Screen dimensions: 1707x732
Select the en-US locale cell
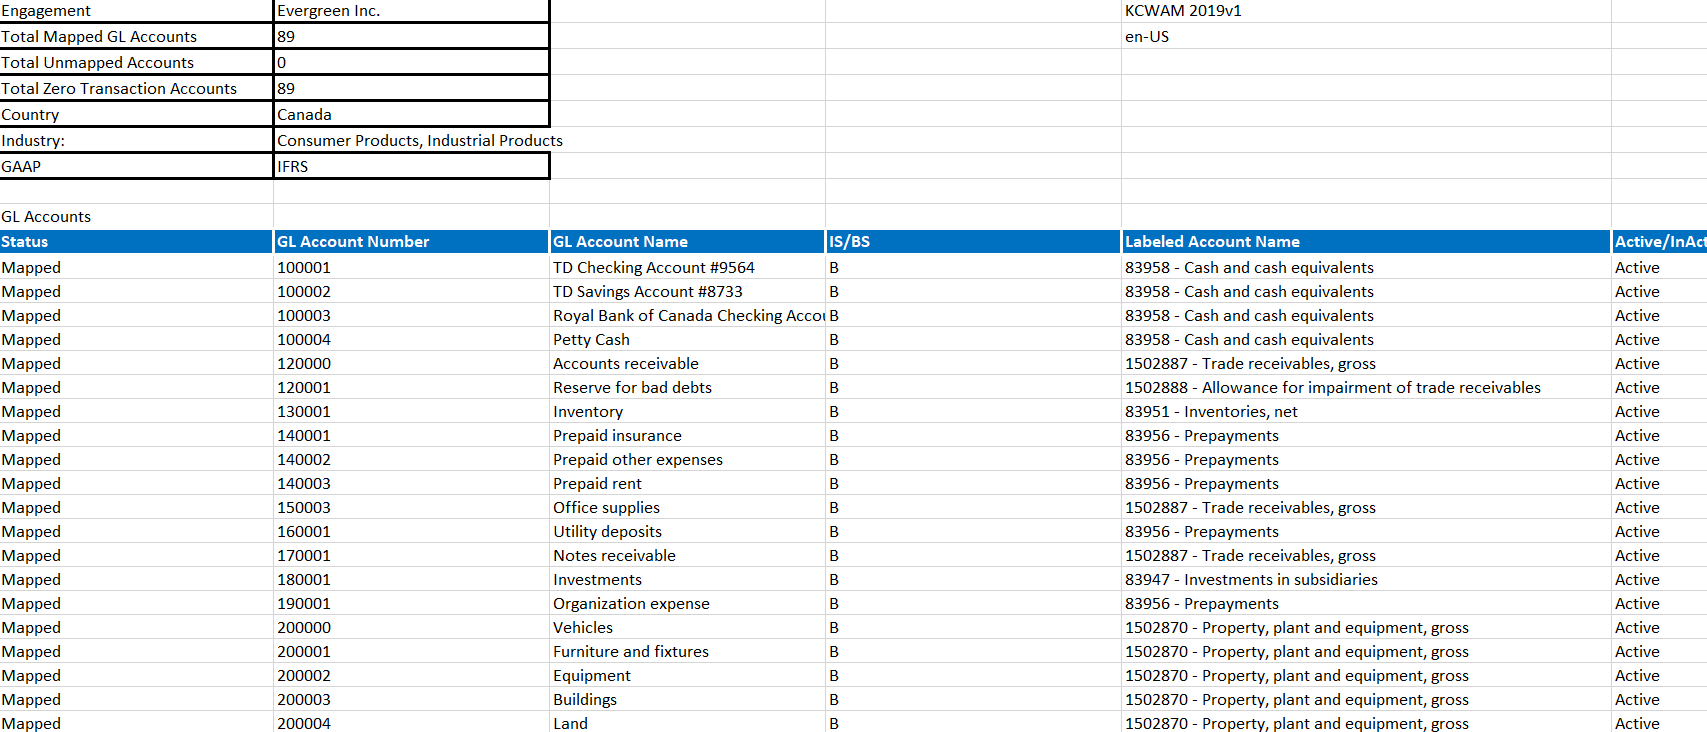pos(1147,37)
